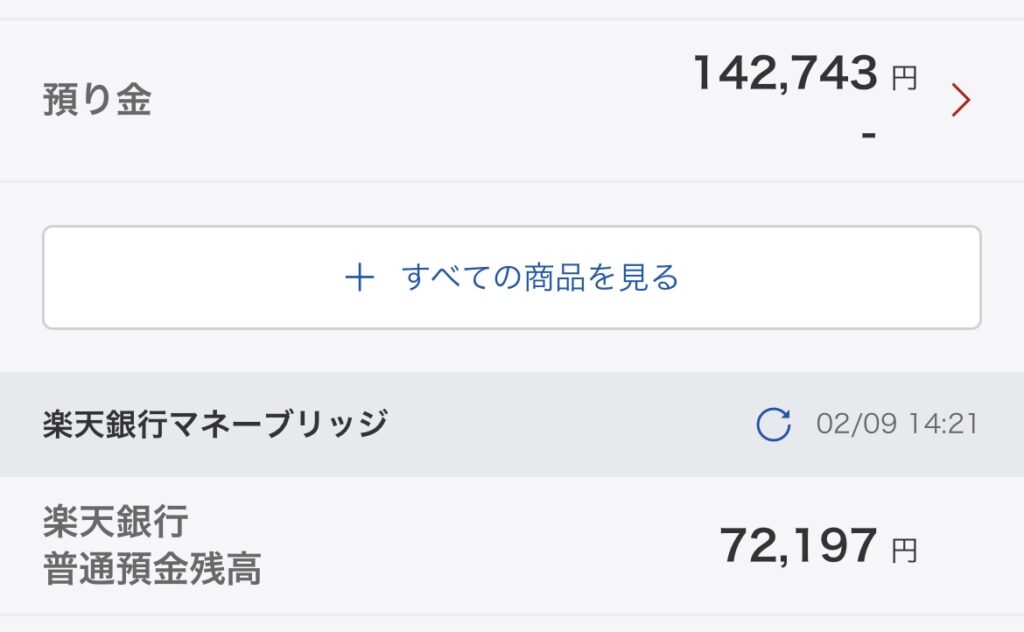This screenshot has height=632, width=1024.
Task: Select the 142,743 deposit amount
Action: pyautogui.click(x=785, y=74)
